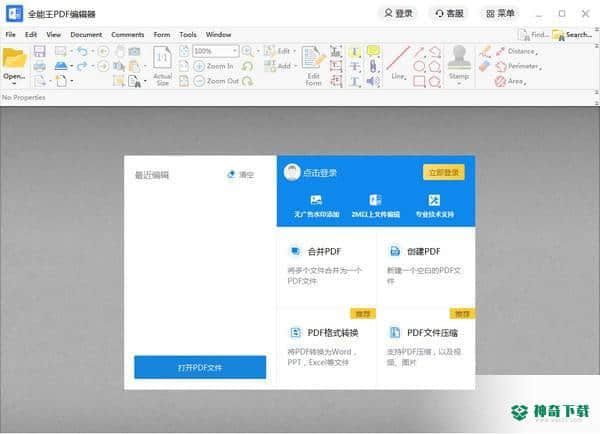The height and width of the screenshot is (434, 600).
Task: Click the Save floppy disk icon
Action: 39,51
